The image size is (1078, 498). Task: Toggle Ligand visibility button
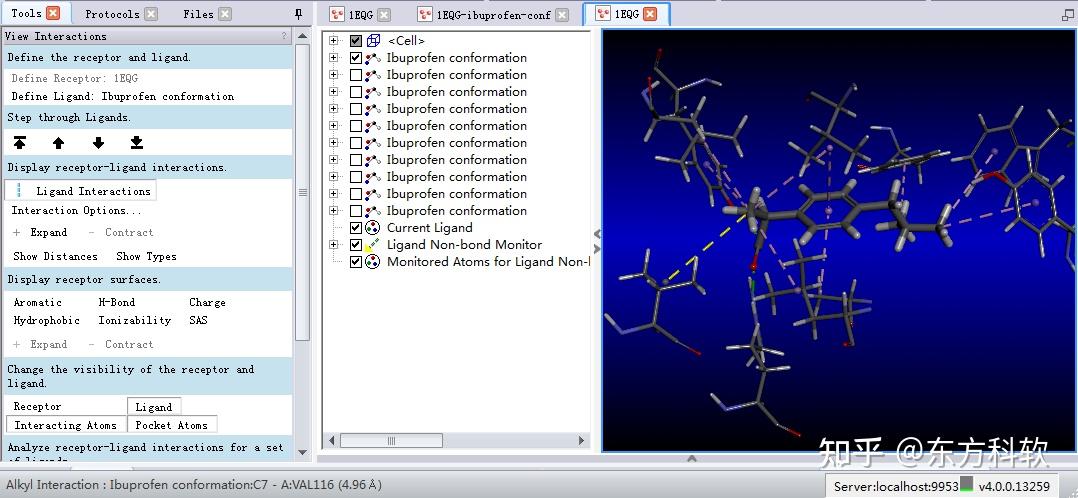[154, 407]
